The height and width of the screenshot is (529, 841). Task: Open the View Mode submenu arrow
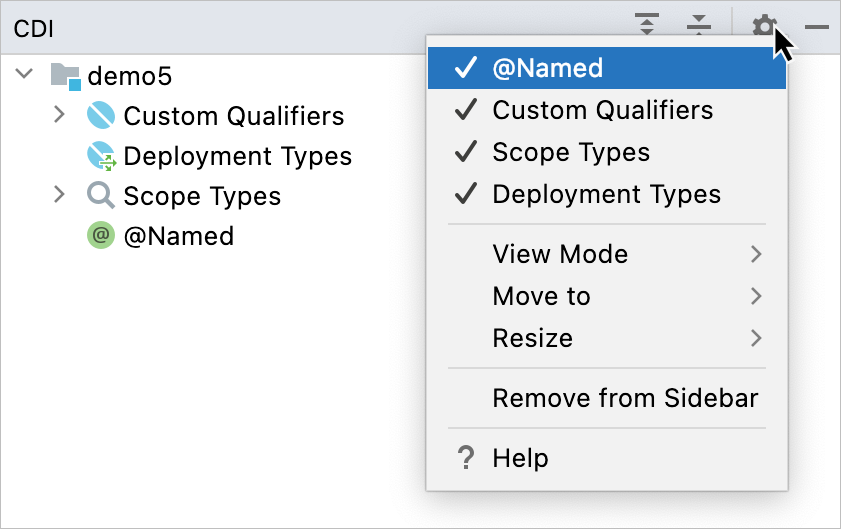(x=756, y=254)
